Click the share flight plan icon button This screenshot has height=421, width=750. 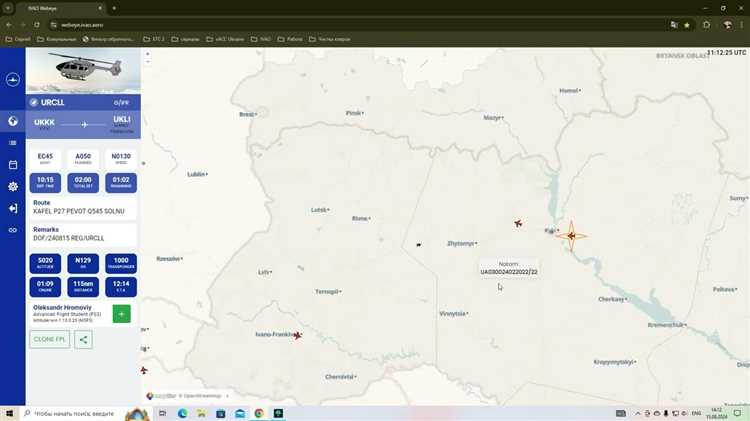tap(83, 339)
